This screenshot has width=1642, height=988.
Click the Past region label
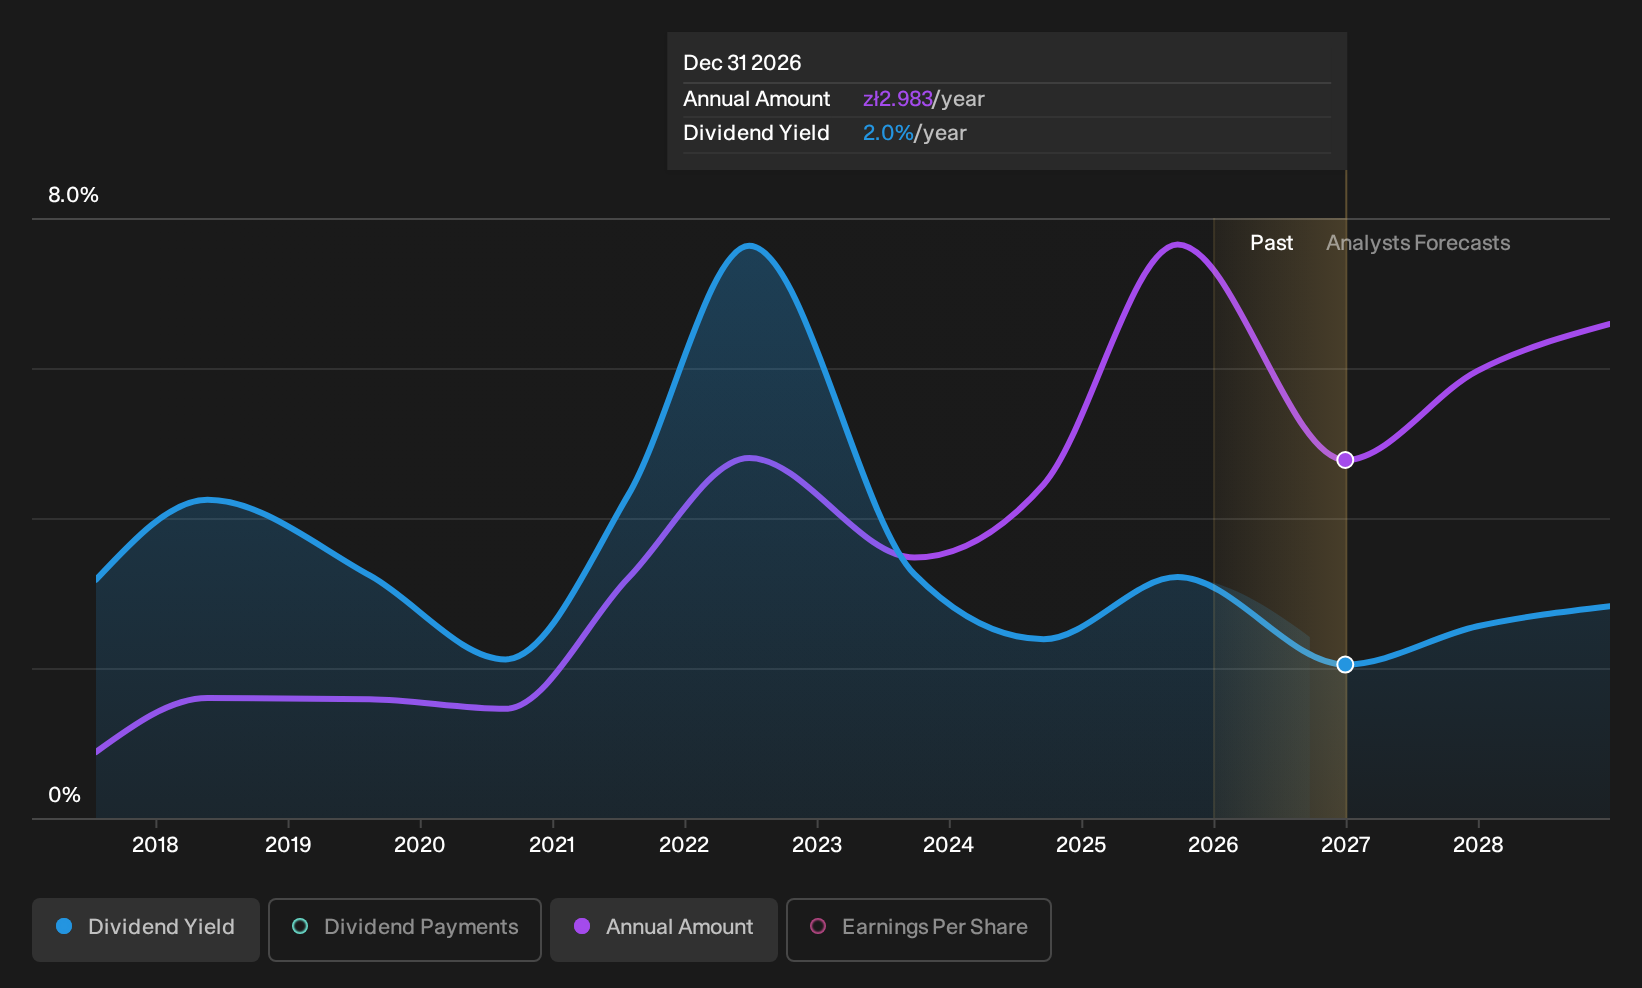click(x=1271, y=243)
